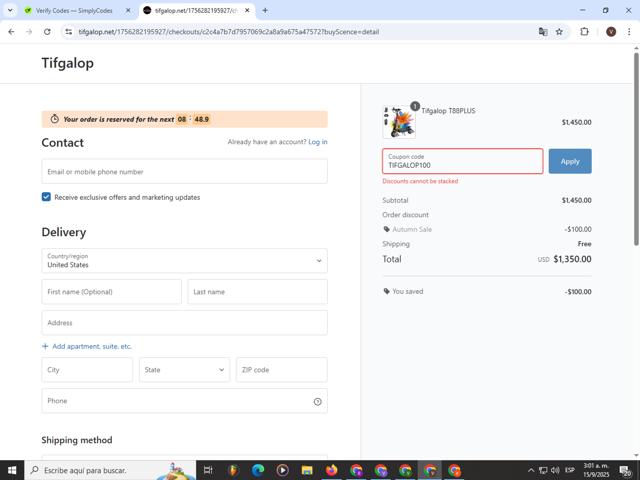Viewport: 640px width, 480px height.
Task: Reload the checkout page
Action: [47, 32]
